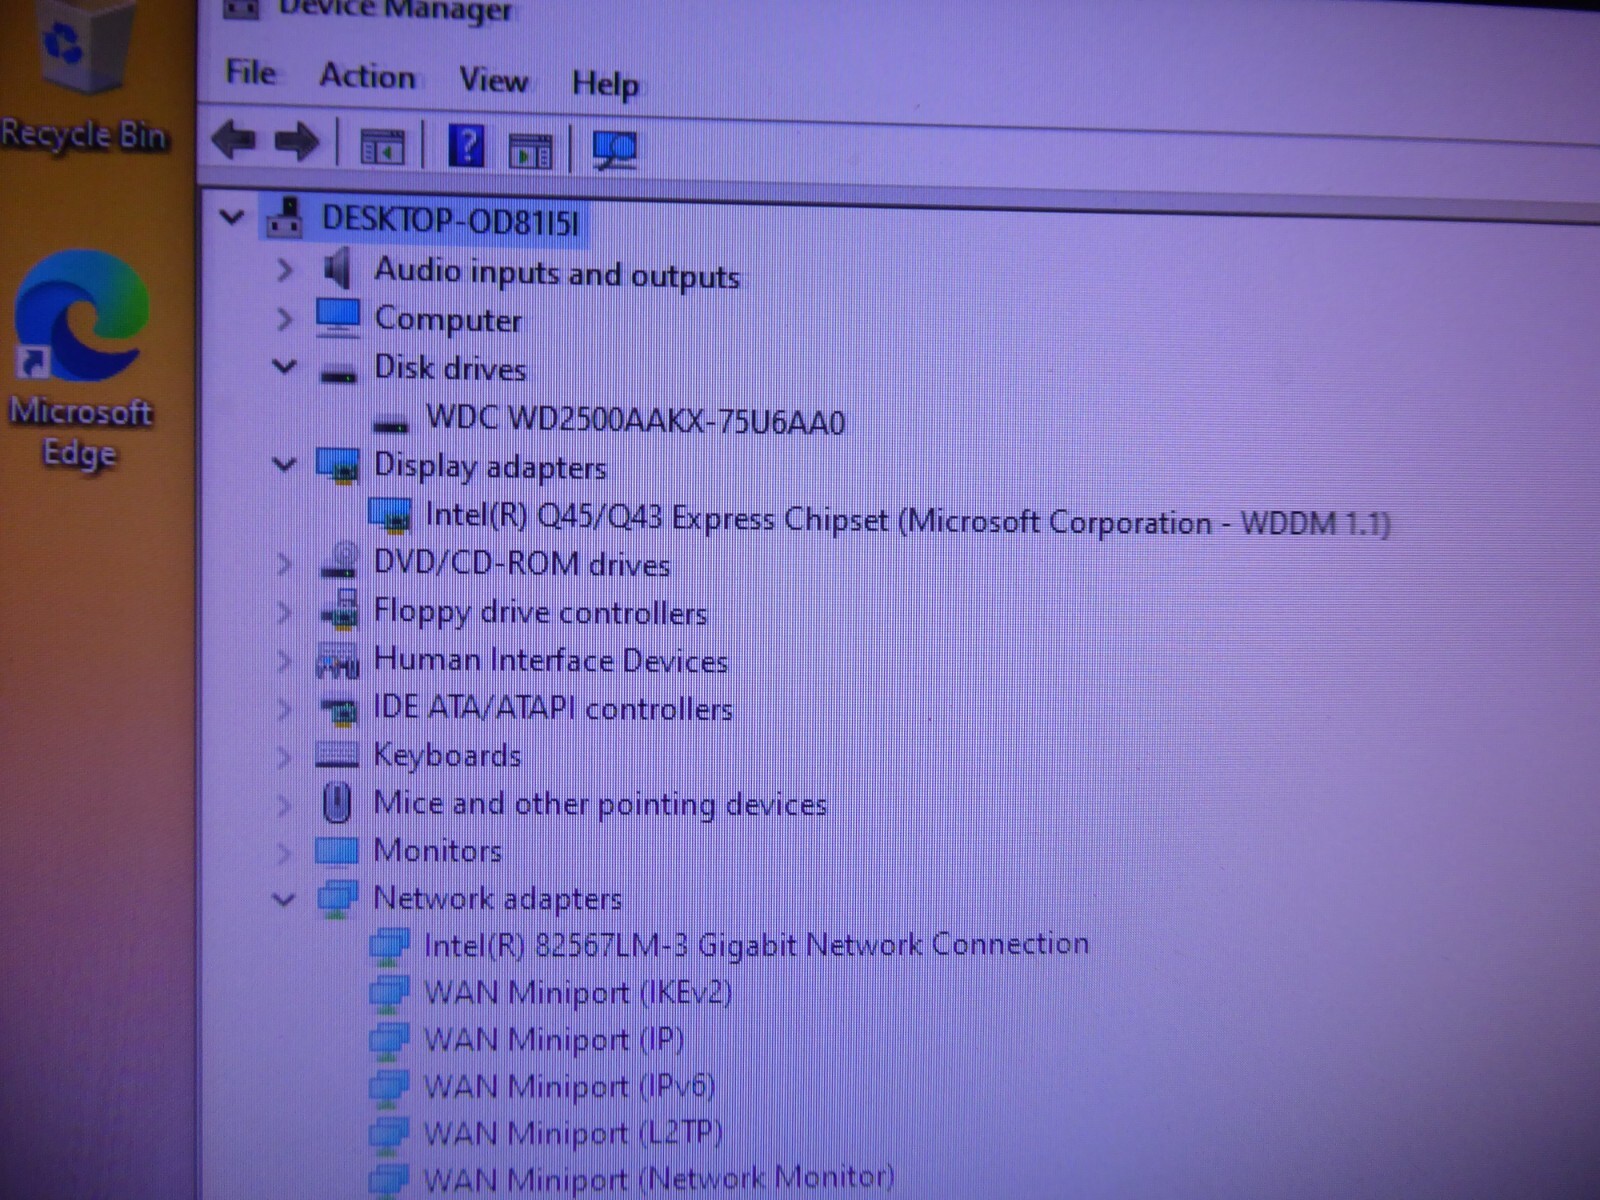Select the Human Interface Devices label
This screenshot has width=1600, height=1200.
[x=550, y=660]
